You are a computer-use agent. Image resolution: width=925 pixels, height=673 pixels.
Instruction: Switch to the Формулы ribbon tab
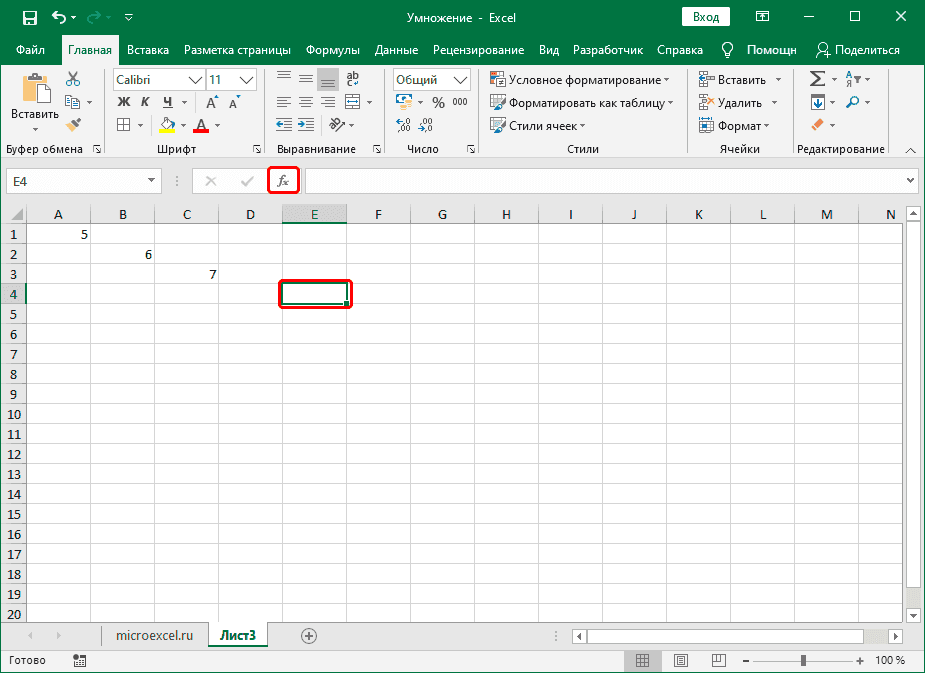pyautogui.click(x=332, y=49)
